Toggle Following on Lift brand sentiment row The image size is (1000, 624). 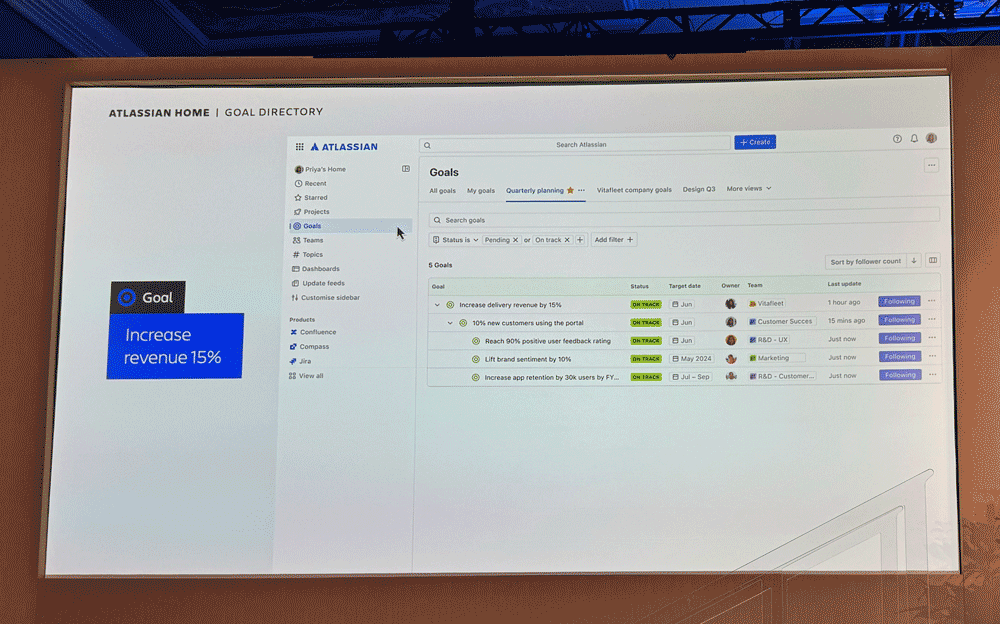coord(899,357)
